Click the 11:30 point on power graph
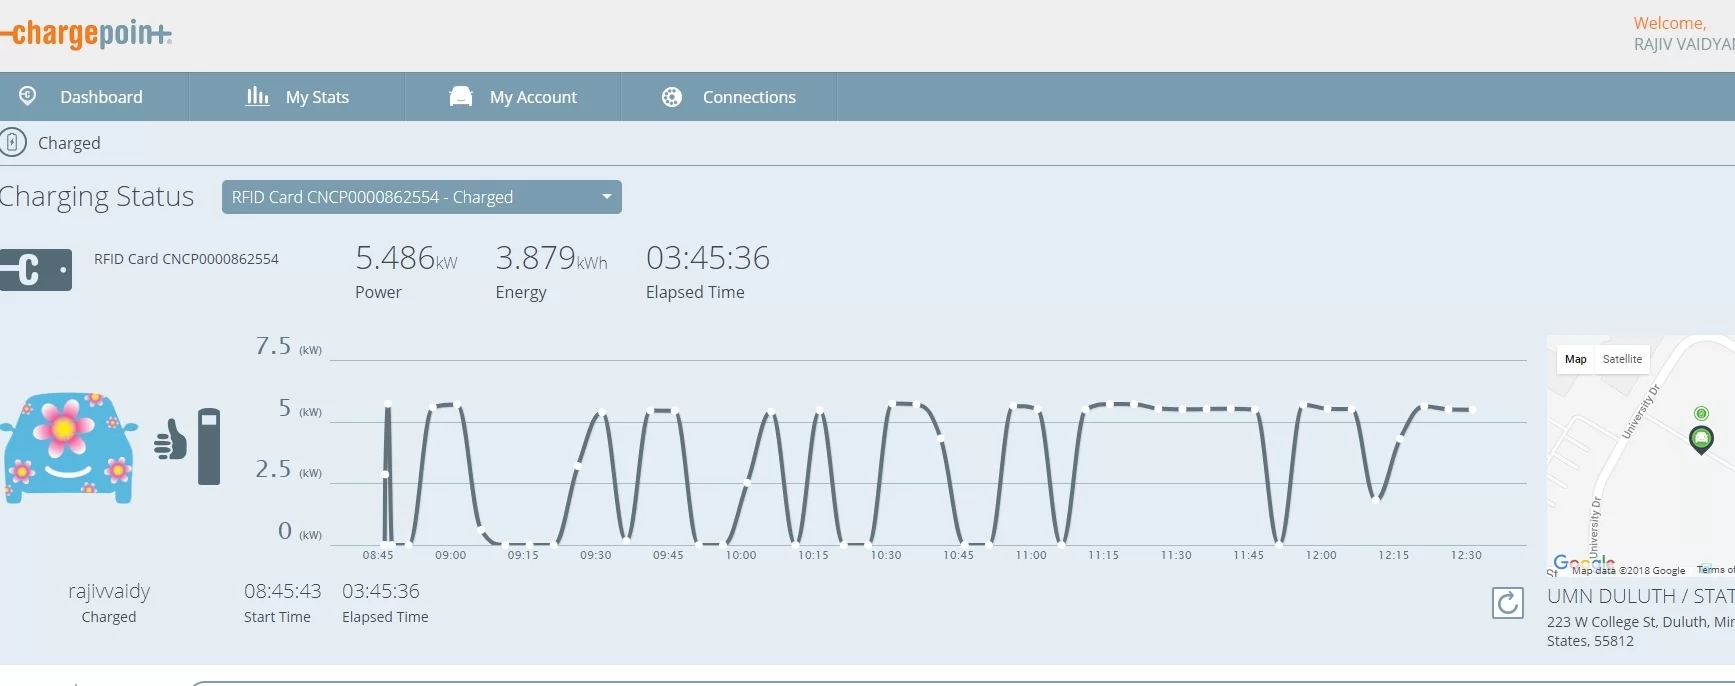 pyautogui.click(x=1176, y=409)
